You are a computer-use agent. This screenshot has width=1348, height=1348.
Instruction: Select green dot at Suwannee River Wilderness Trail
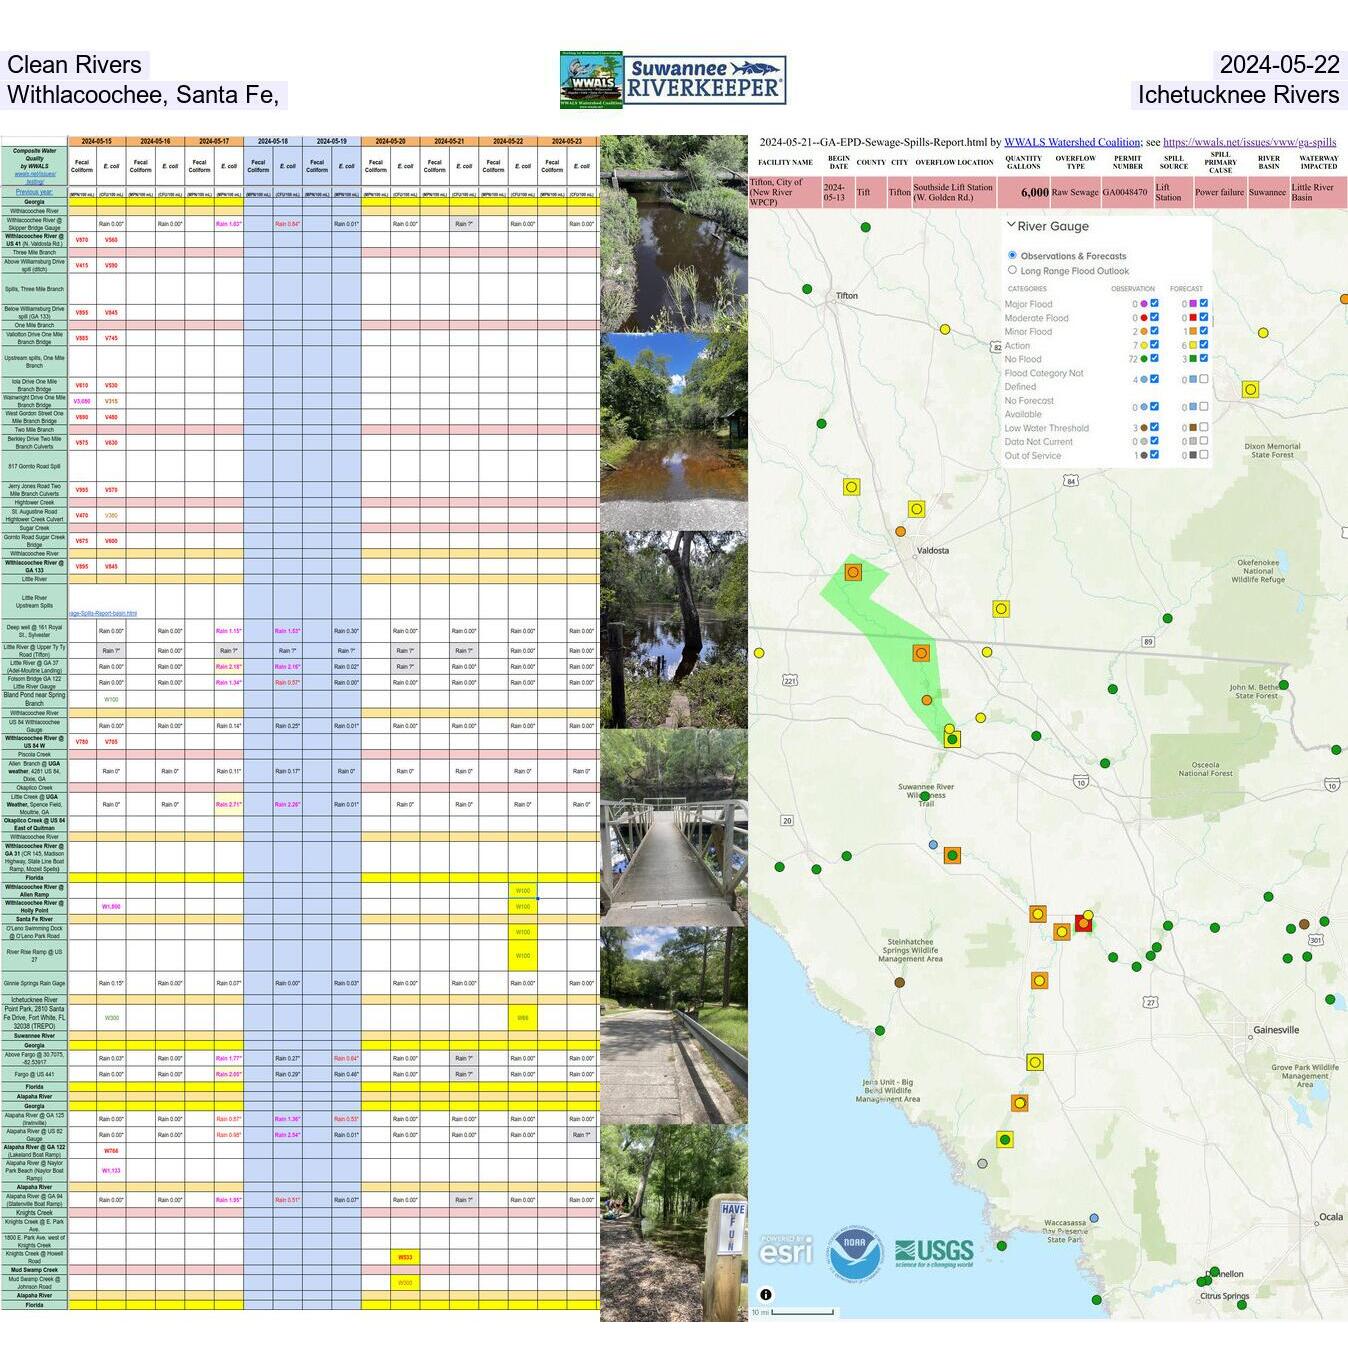pyautogui.click(x=925, y=797)
